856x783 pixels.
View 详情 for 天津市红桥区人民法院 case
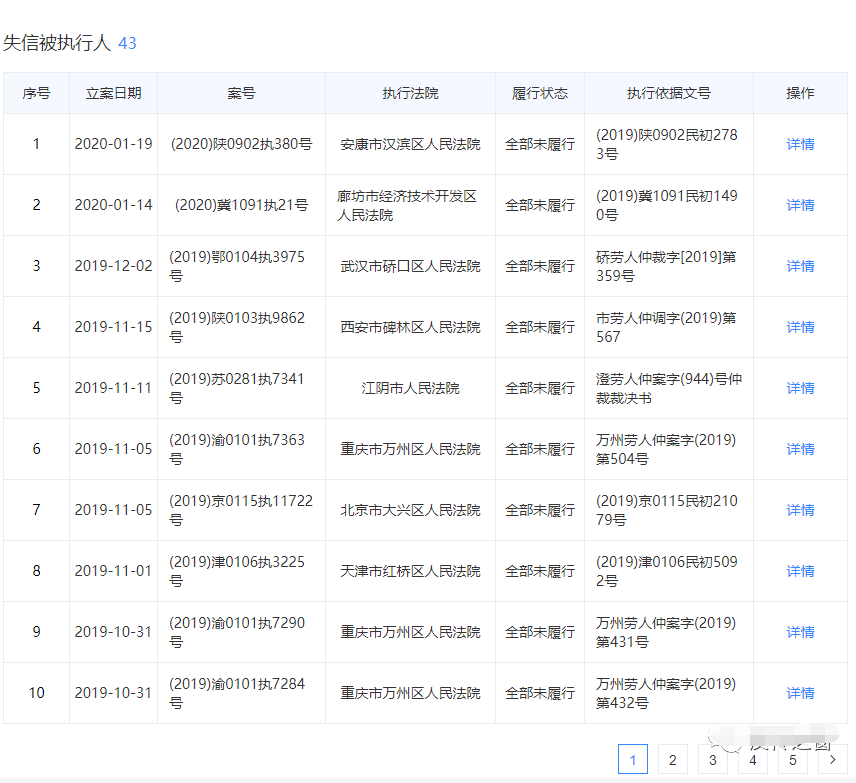tap(800, 571)
